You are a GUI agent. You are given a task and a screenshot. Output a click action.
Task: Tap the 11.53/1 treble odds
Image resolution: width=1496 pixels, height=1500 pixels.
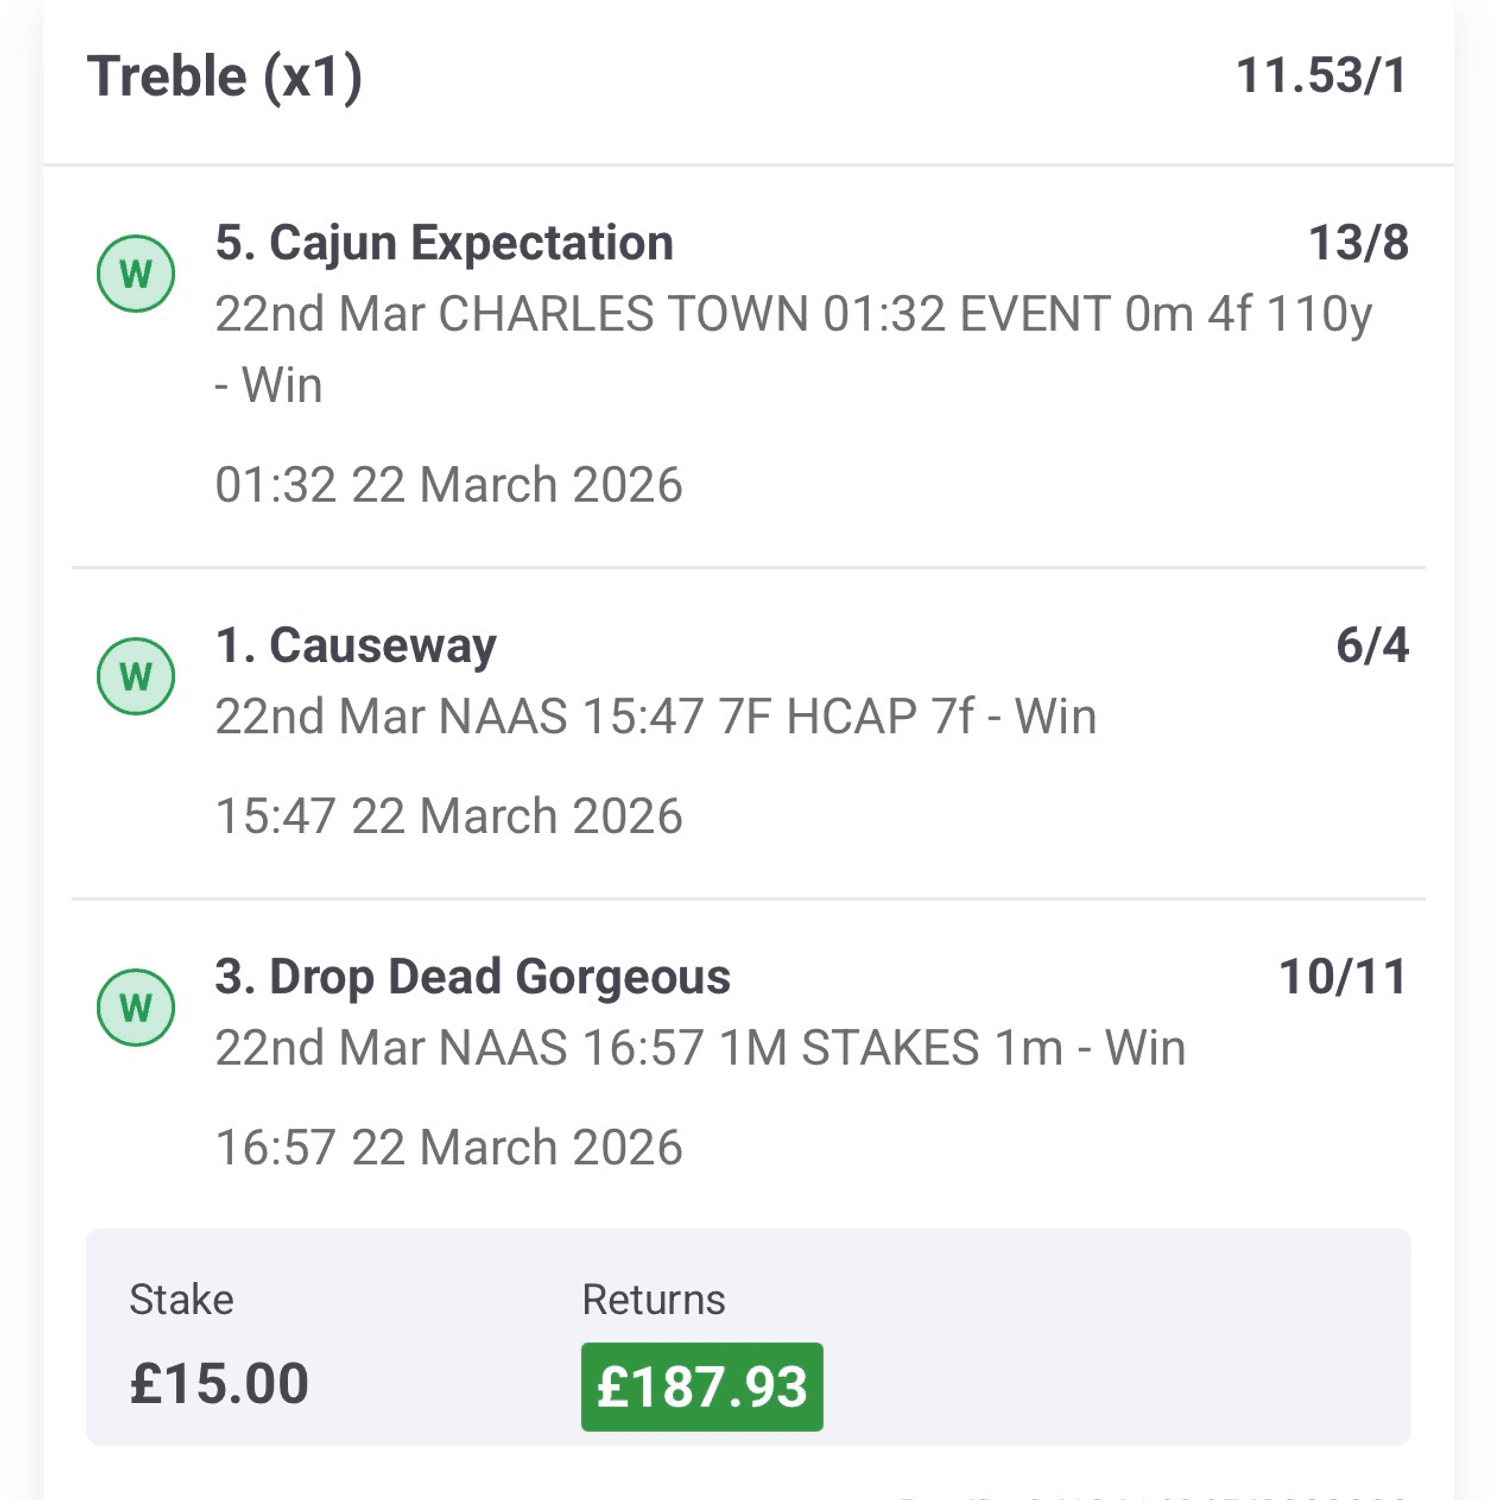click(x=1321, y=76)
